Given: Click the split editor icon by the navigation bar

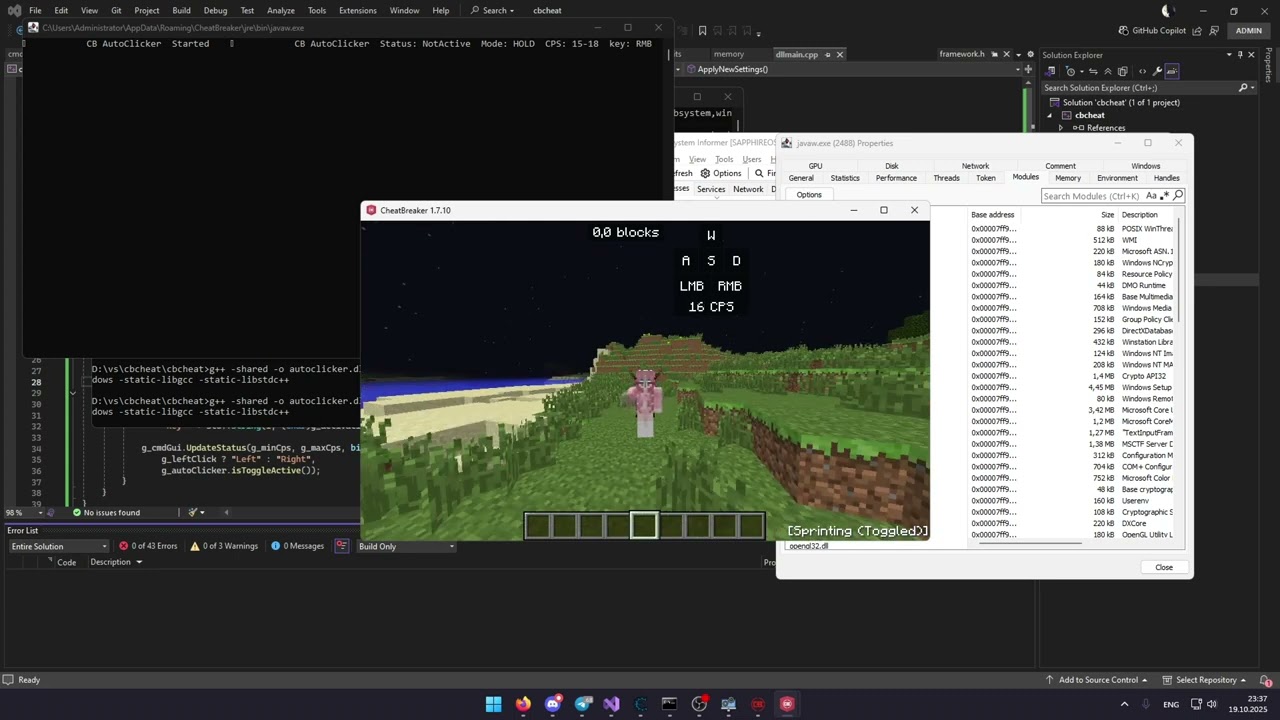Looking at the screenshot, I should [1028, 69].
